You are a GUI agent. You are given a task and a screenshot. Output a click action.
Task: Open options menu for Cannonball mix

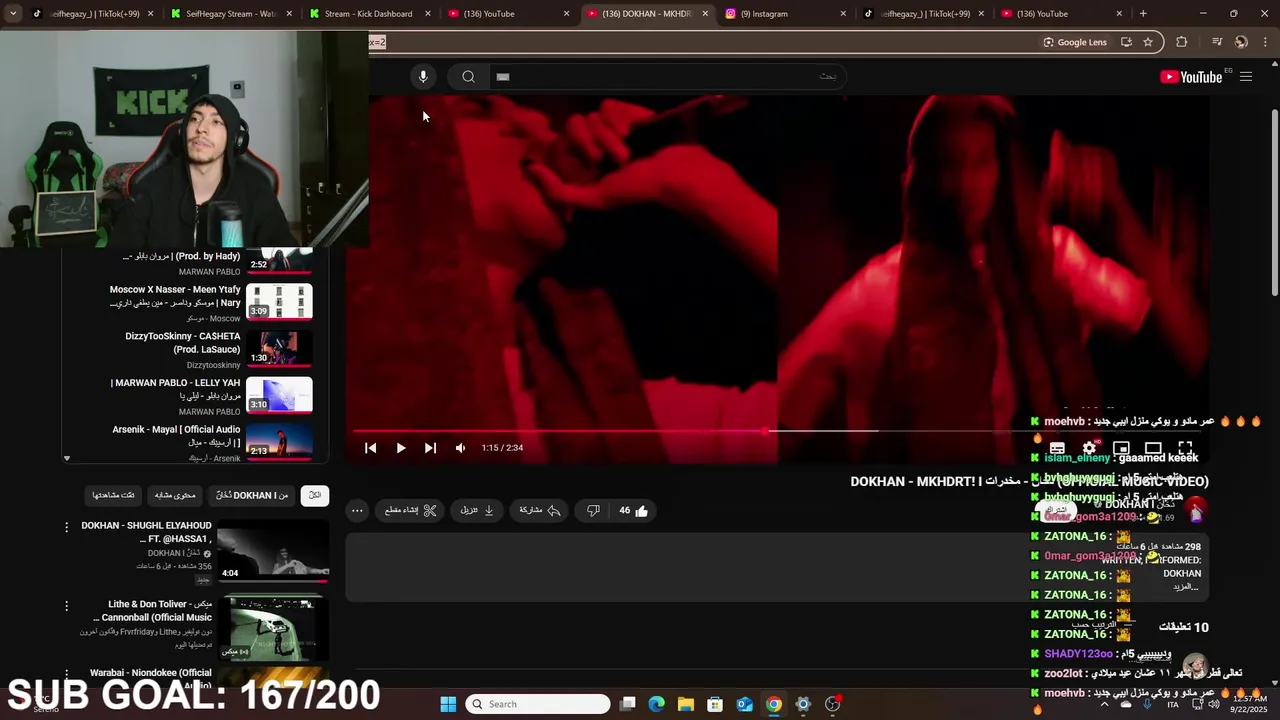(67, 606)
